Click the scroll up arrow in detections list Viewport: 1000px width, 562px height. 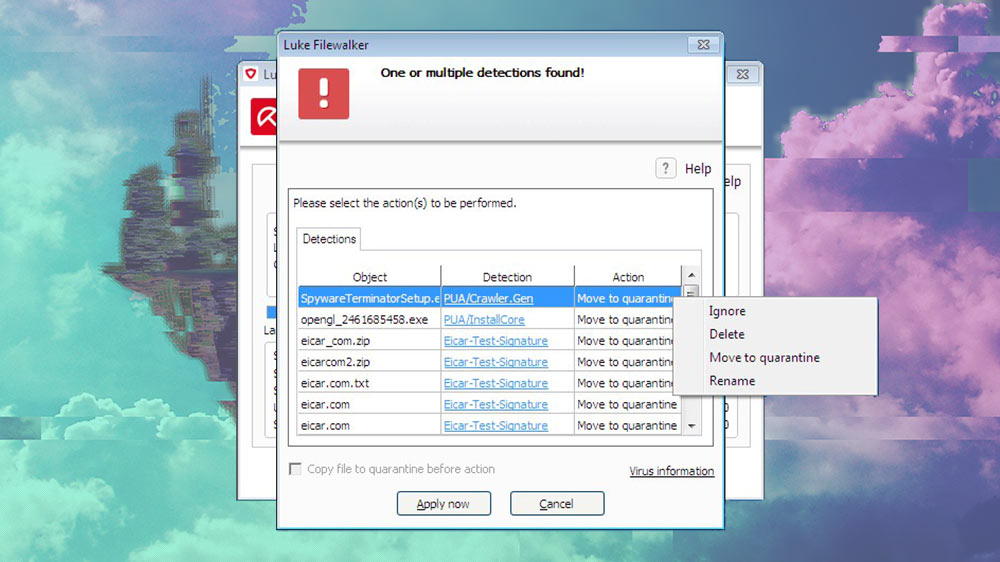pos(691,275)
